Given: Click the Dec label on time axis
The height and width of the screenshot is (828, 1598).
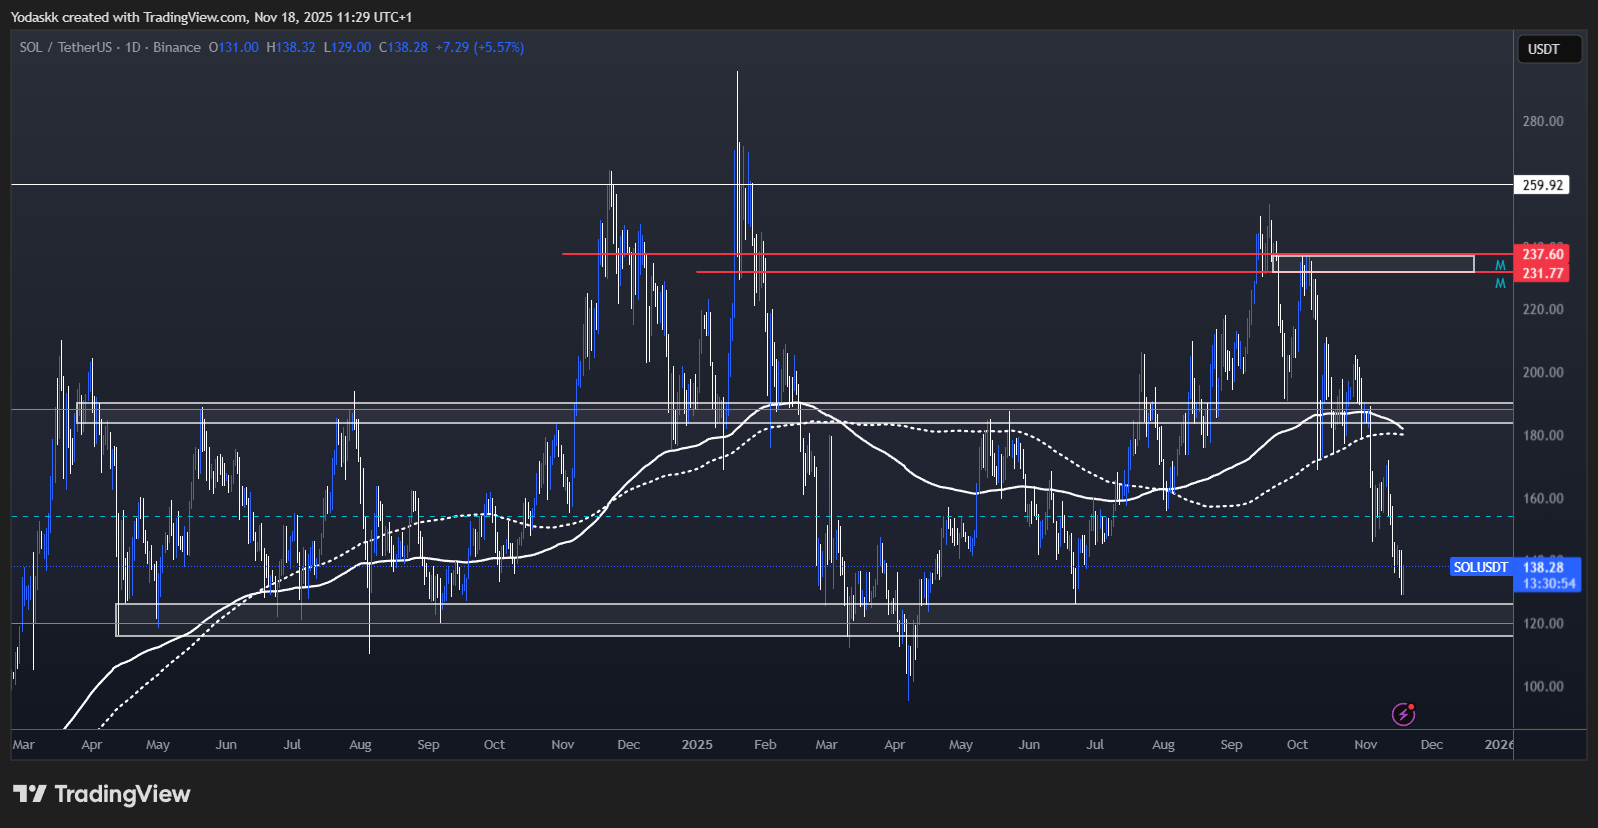Looking at the screenshot, I should click(1432, 745).
